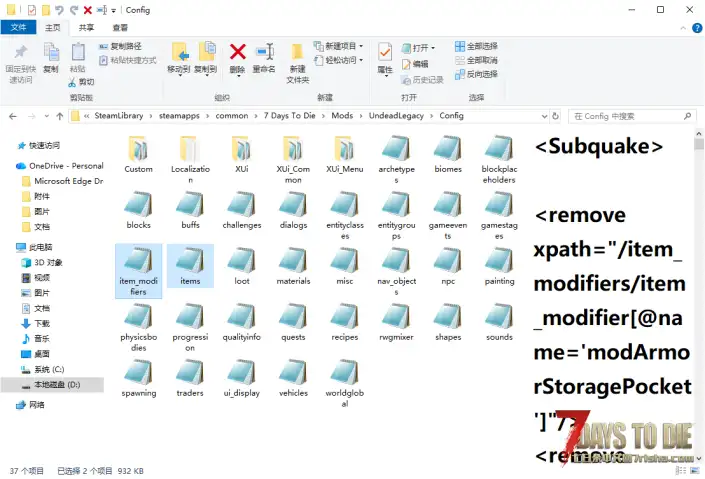Select the items file icon
The height and width of the screenshot is (479, 705).
190,260
